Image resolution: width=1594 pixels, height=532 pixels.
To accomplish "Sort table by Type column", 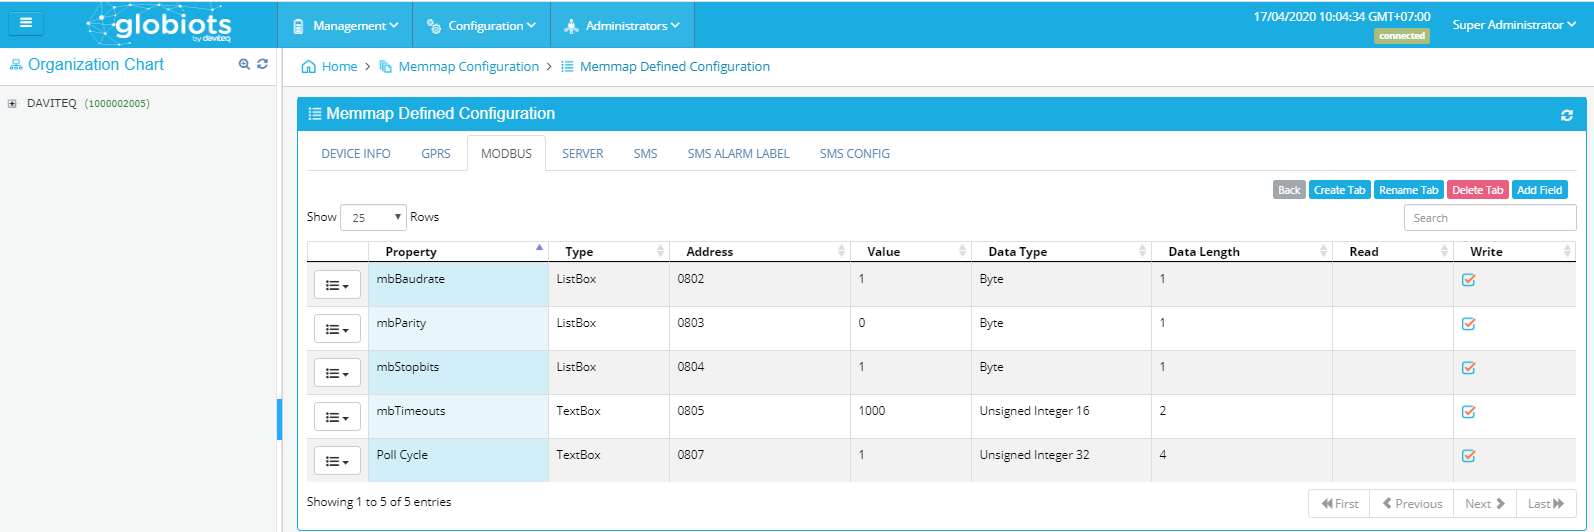I will click(608, 252).
